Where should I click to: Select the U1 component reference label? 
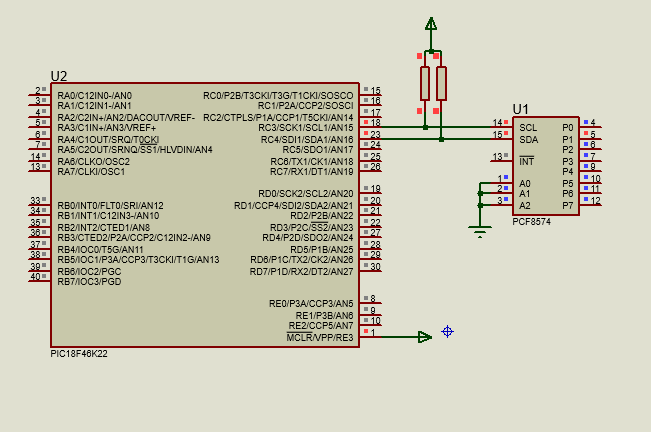point(520,110)
